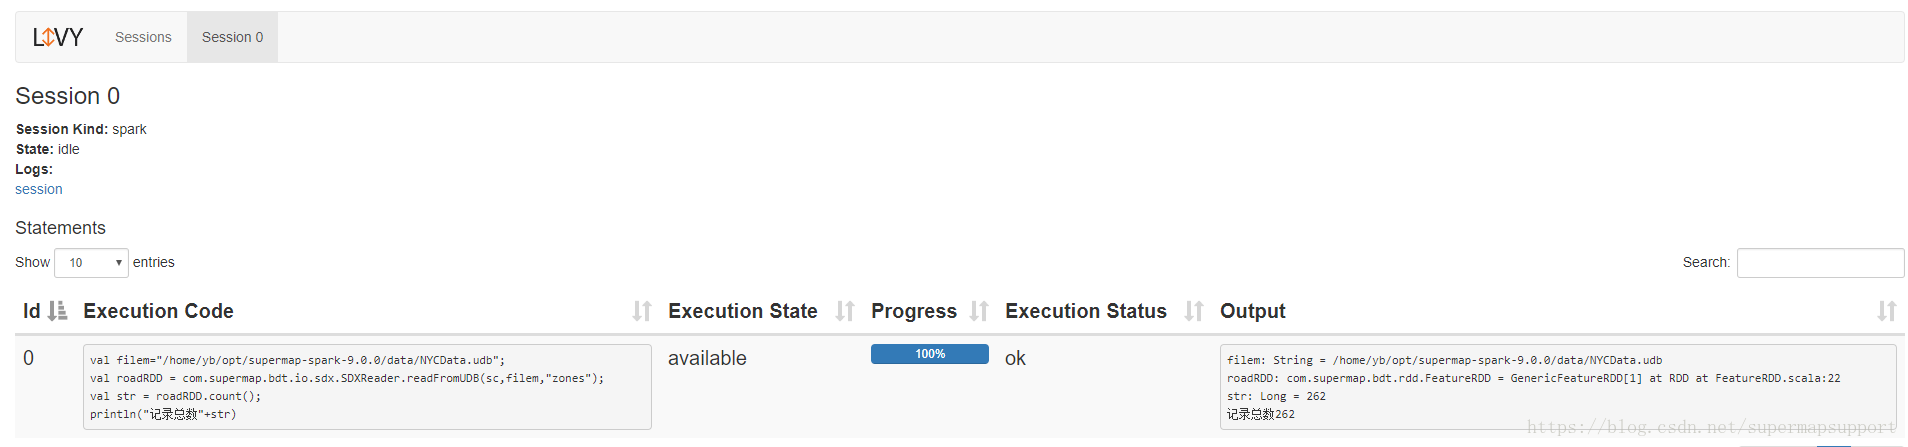This screenshot has height=447, width=1908.
Task: Click the Output column header
Action: pos(1253,311)
